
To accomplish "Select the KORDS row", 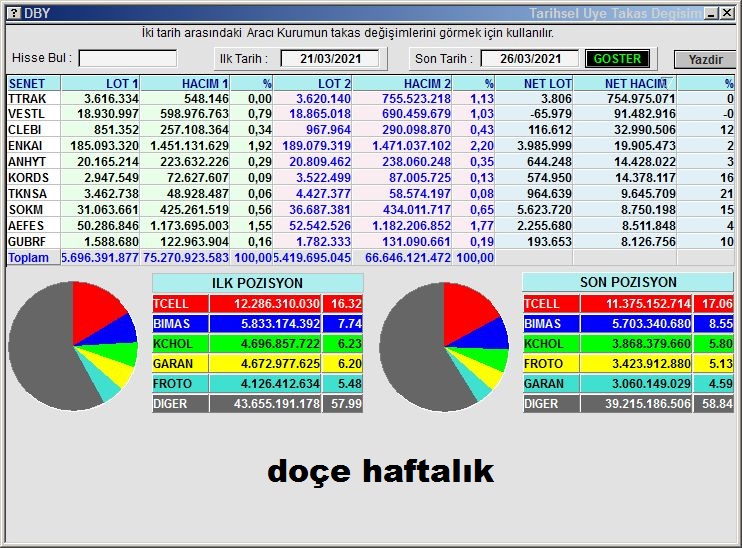I will (x=371, y=178).
